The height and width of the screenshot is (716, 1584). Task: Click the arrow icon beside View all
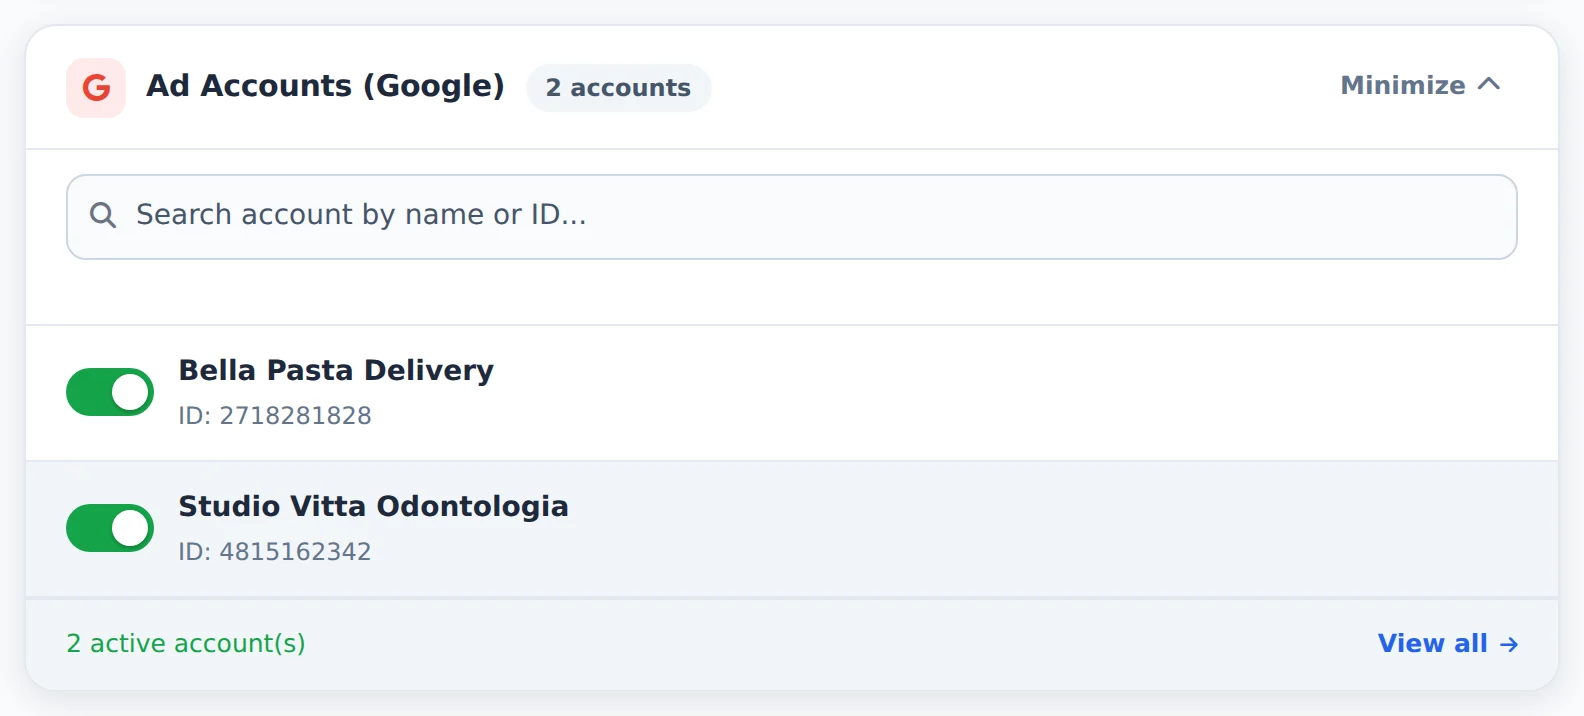(x=1509, y=645)
